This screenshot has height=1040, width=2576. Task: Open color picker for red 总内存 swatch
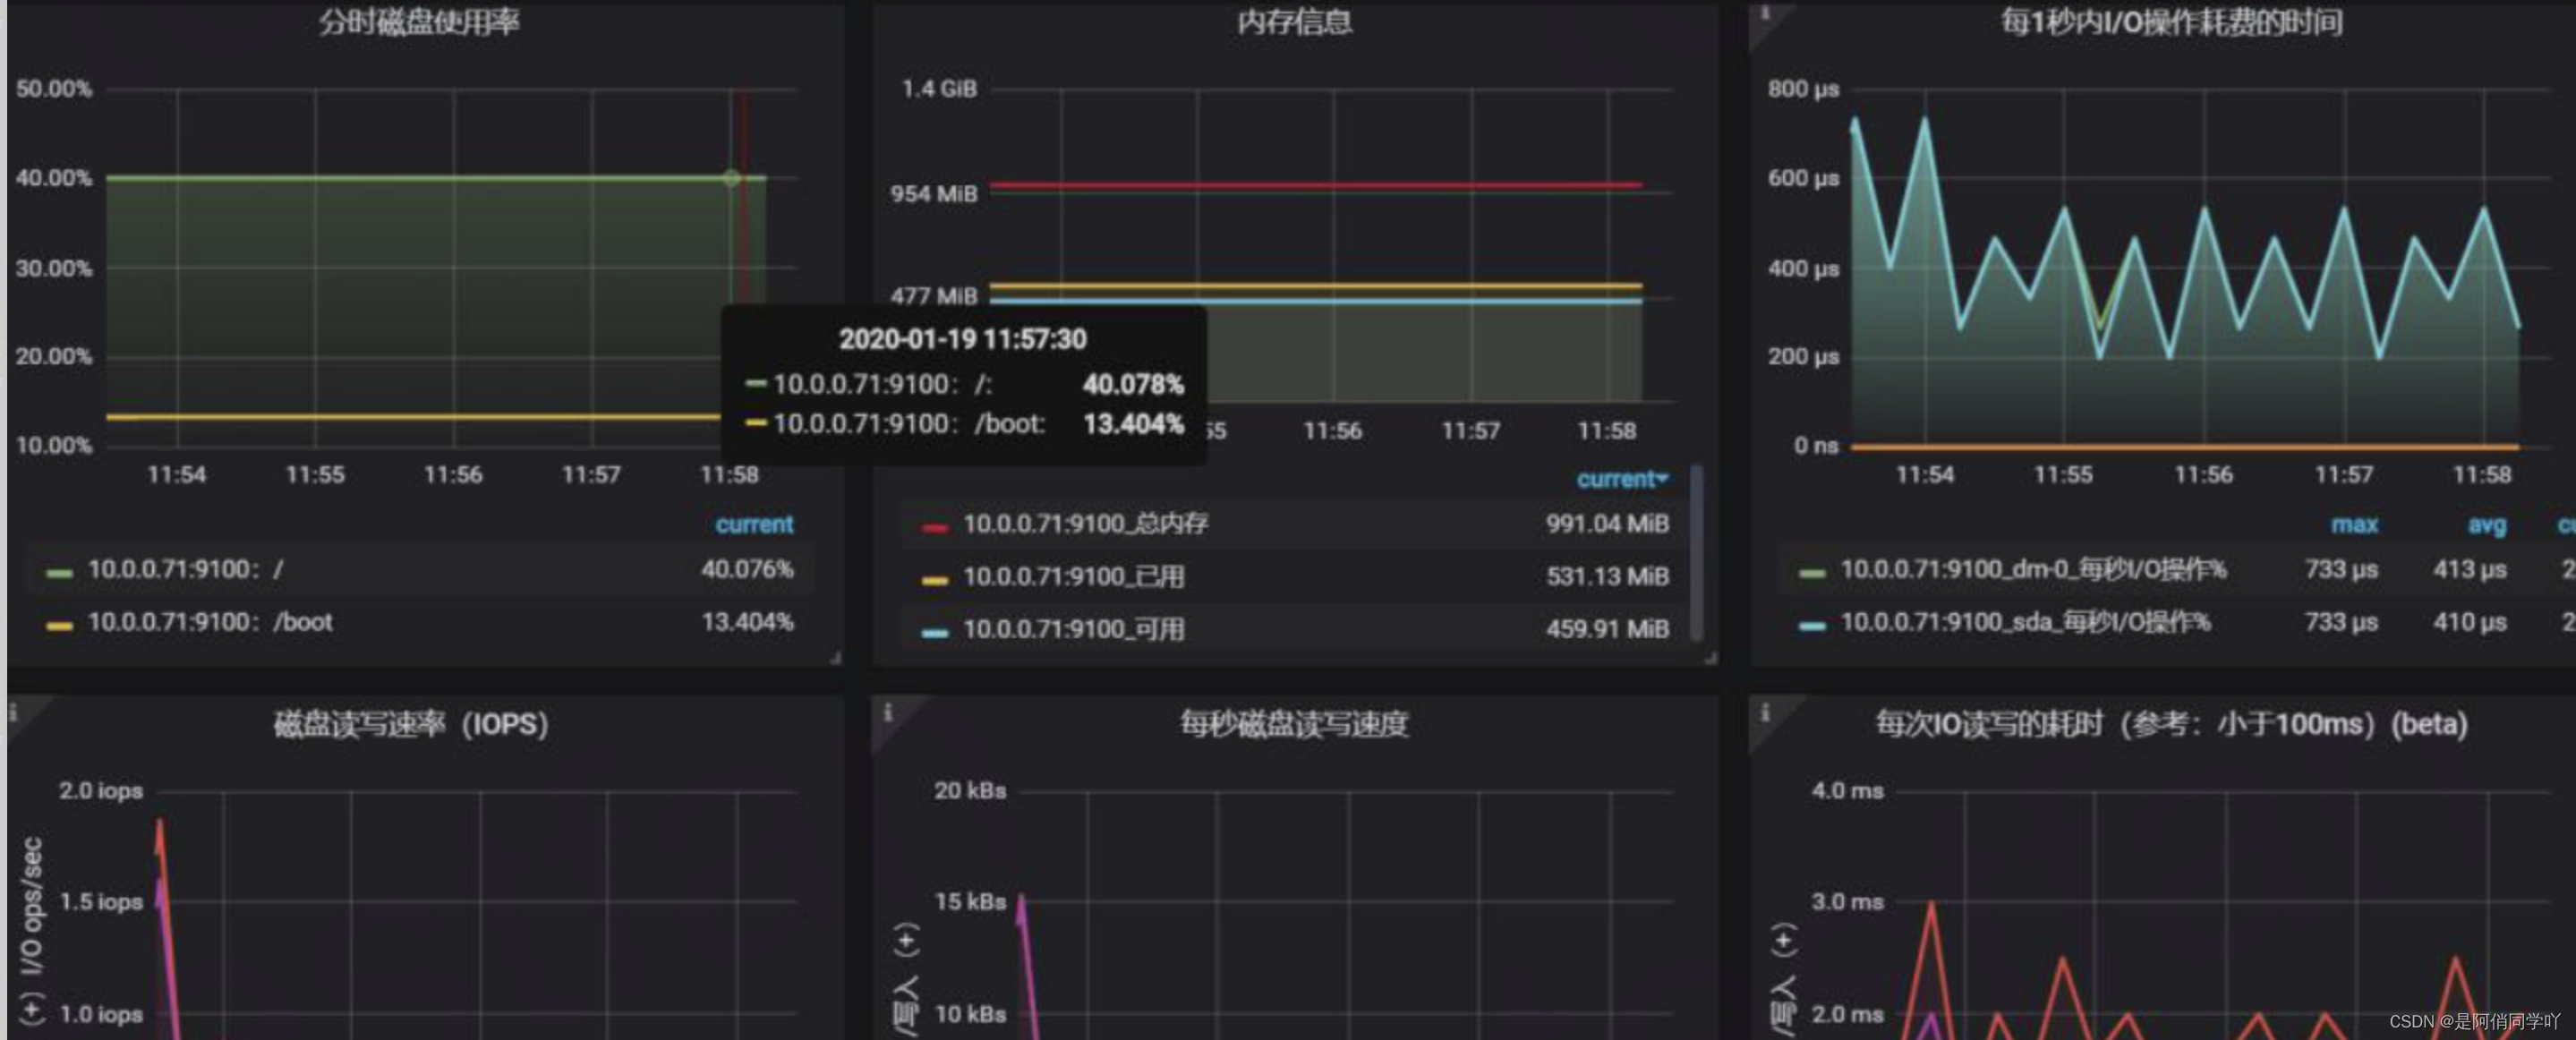point(934,527)
